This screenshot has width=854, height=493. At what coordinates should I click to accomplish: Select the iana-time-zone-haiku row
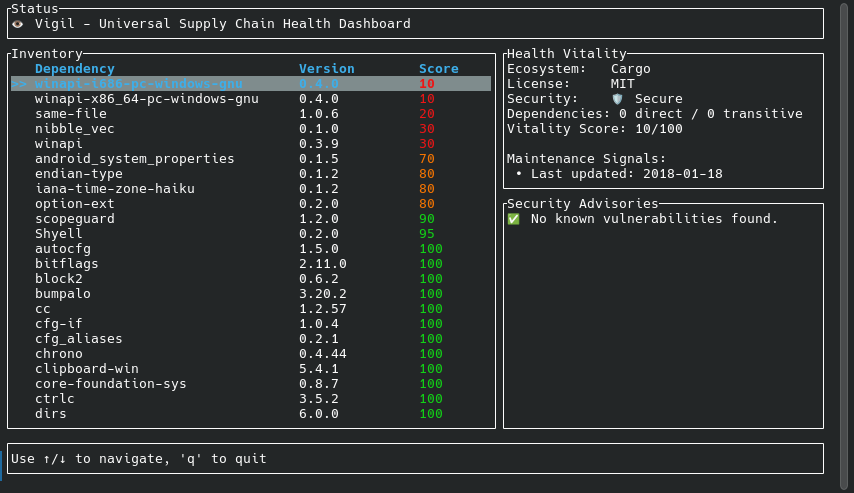point(251,189)
